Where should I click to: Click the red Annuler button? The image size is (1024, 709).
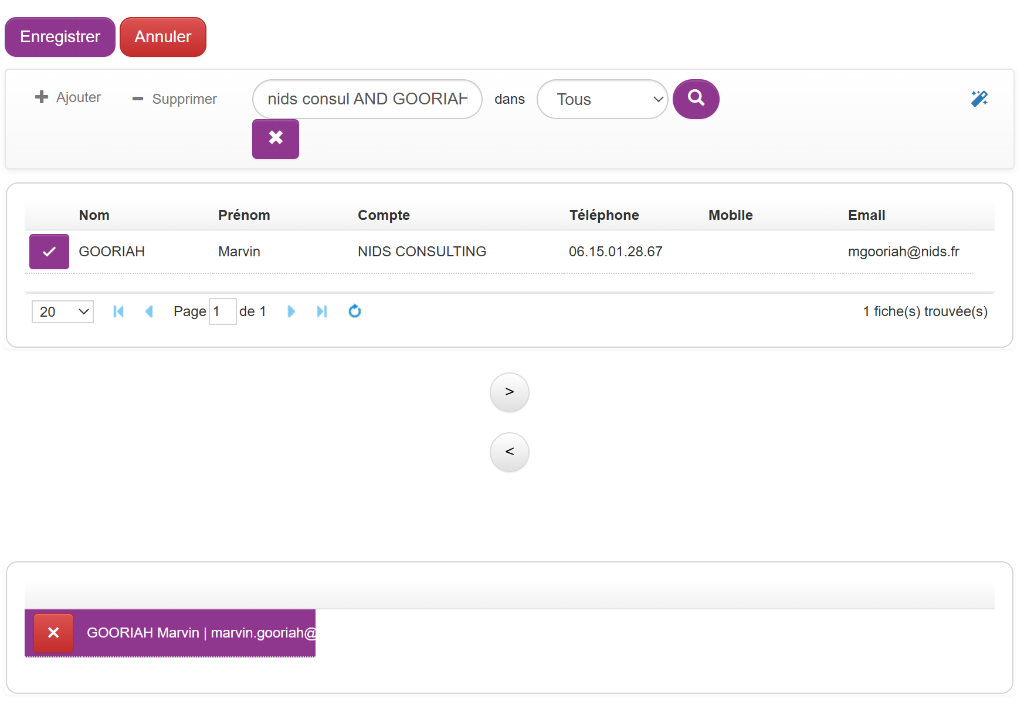coord(163,37)
